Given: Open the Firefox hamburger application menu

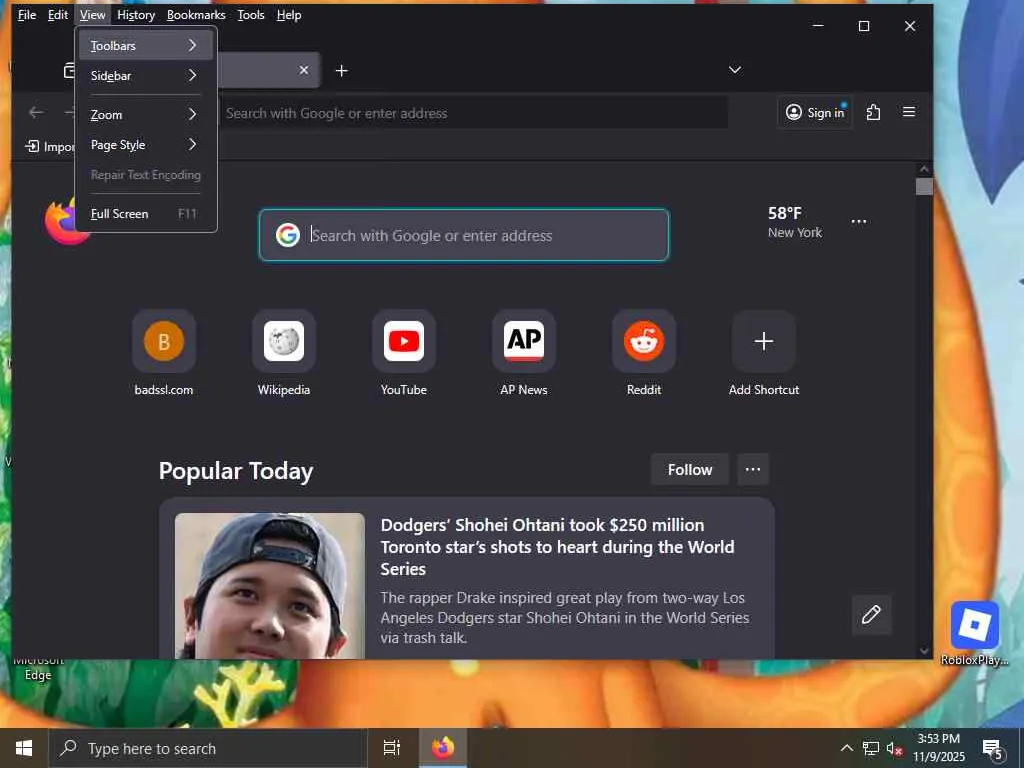Looking at the screenshot, I should [908, 112].
